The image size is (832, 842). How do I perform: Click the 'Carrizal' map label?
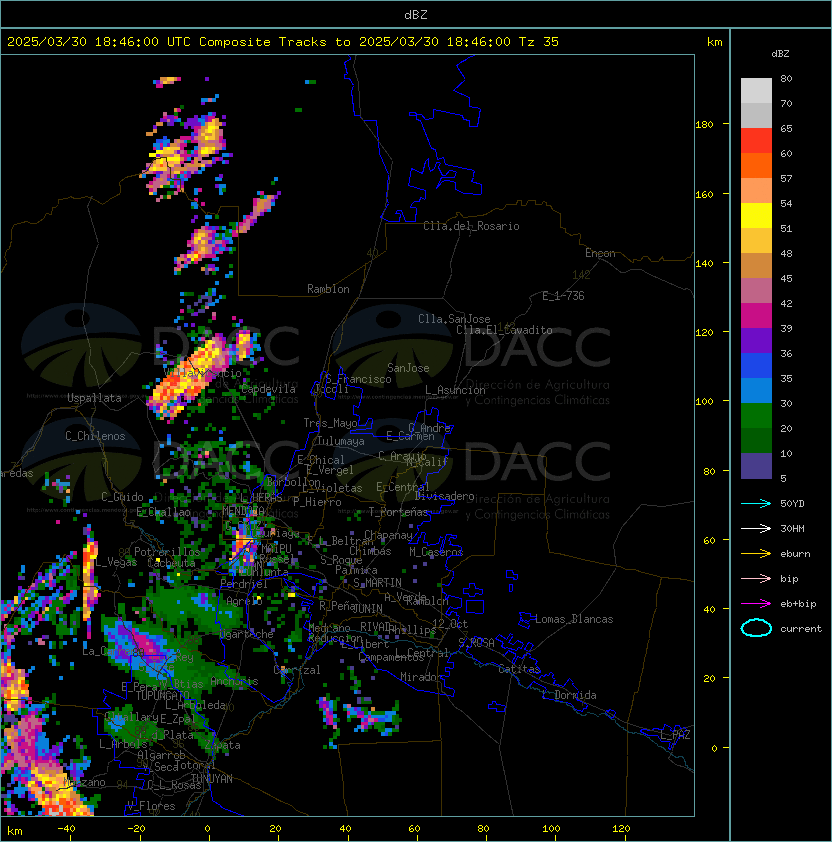[297, 670]
